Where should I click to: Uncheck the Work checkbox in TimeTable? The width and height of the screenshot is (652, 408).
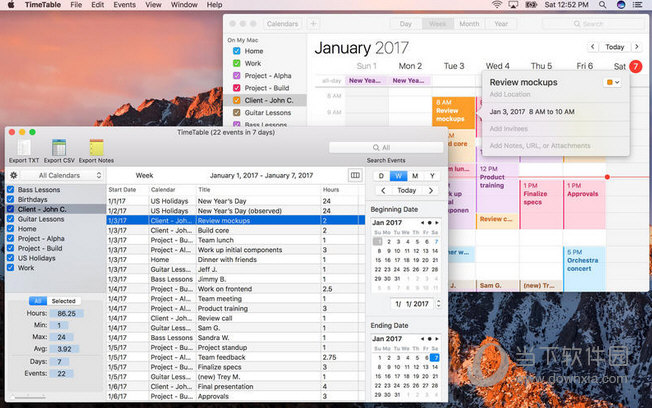click(10, 268)
